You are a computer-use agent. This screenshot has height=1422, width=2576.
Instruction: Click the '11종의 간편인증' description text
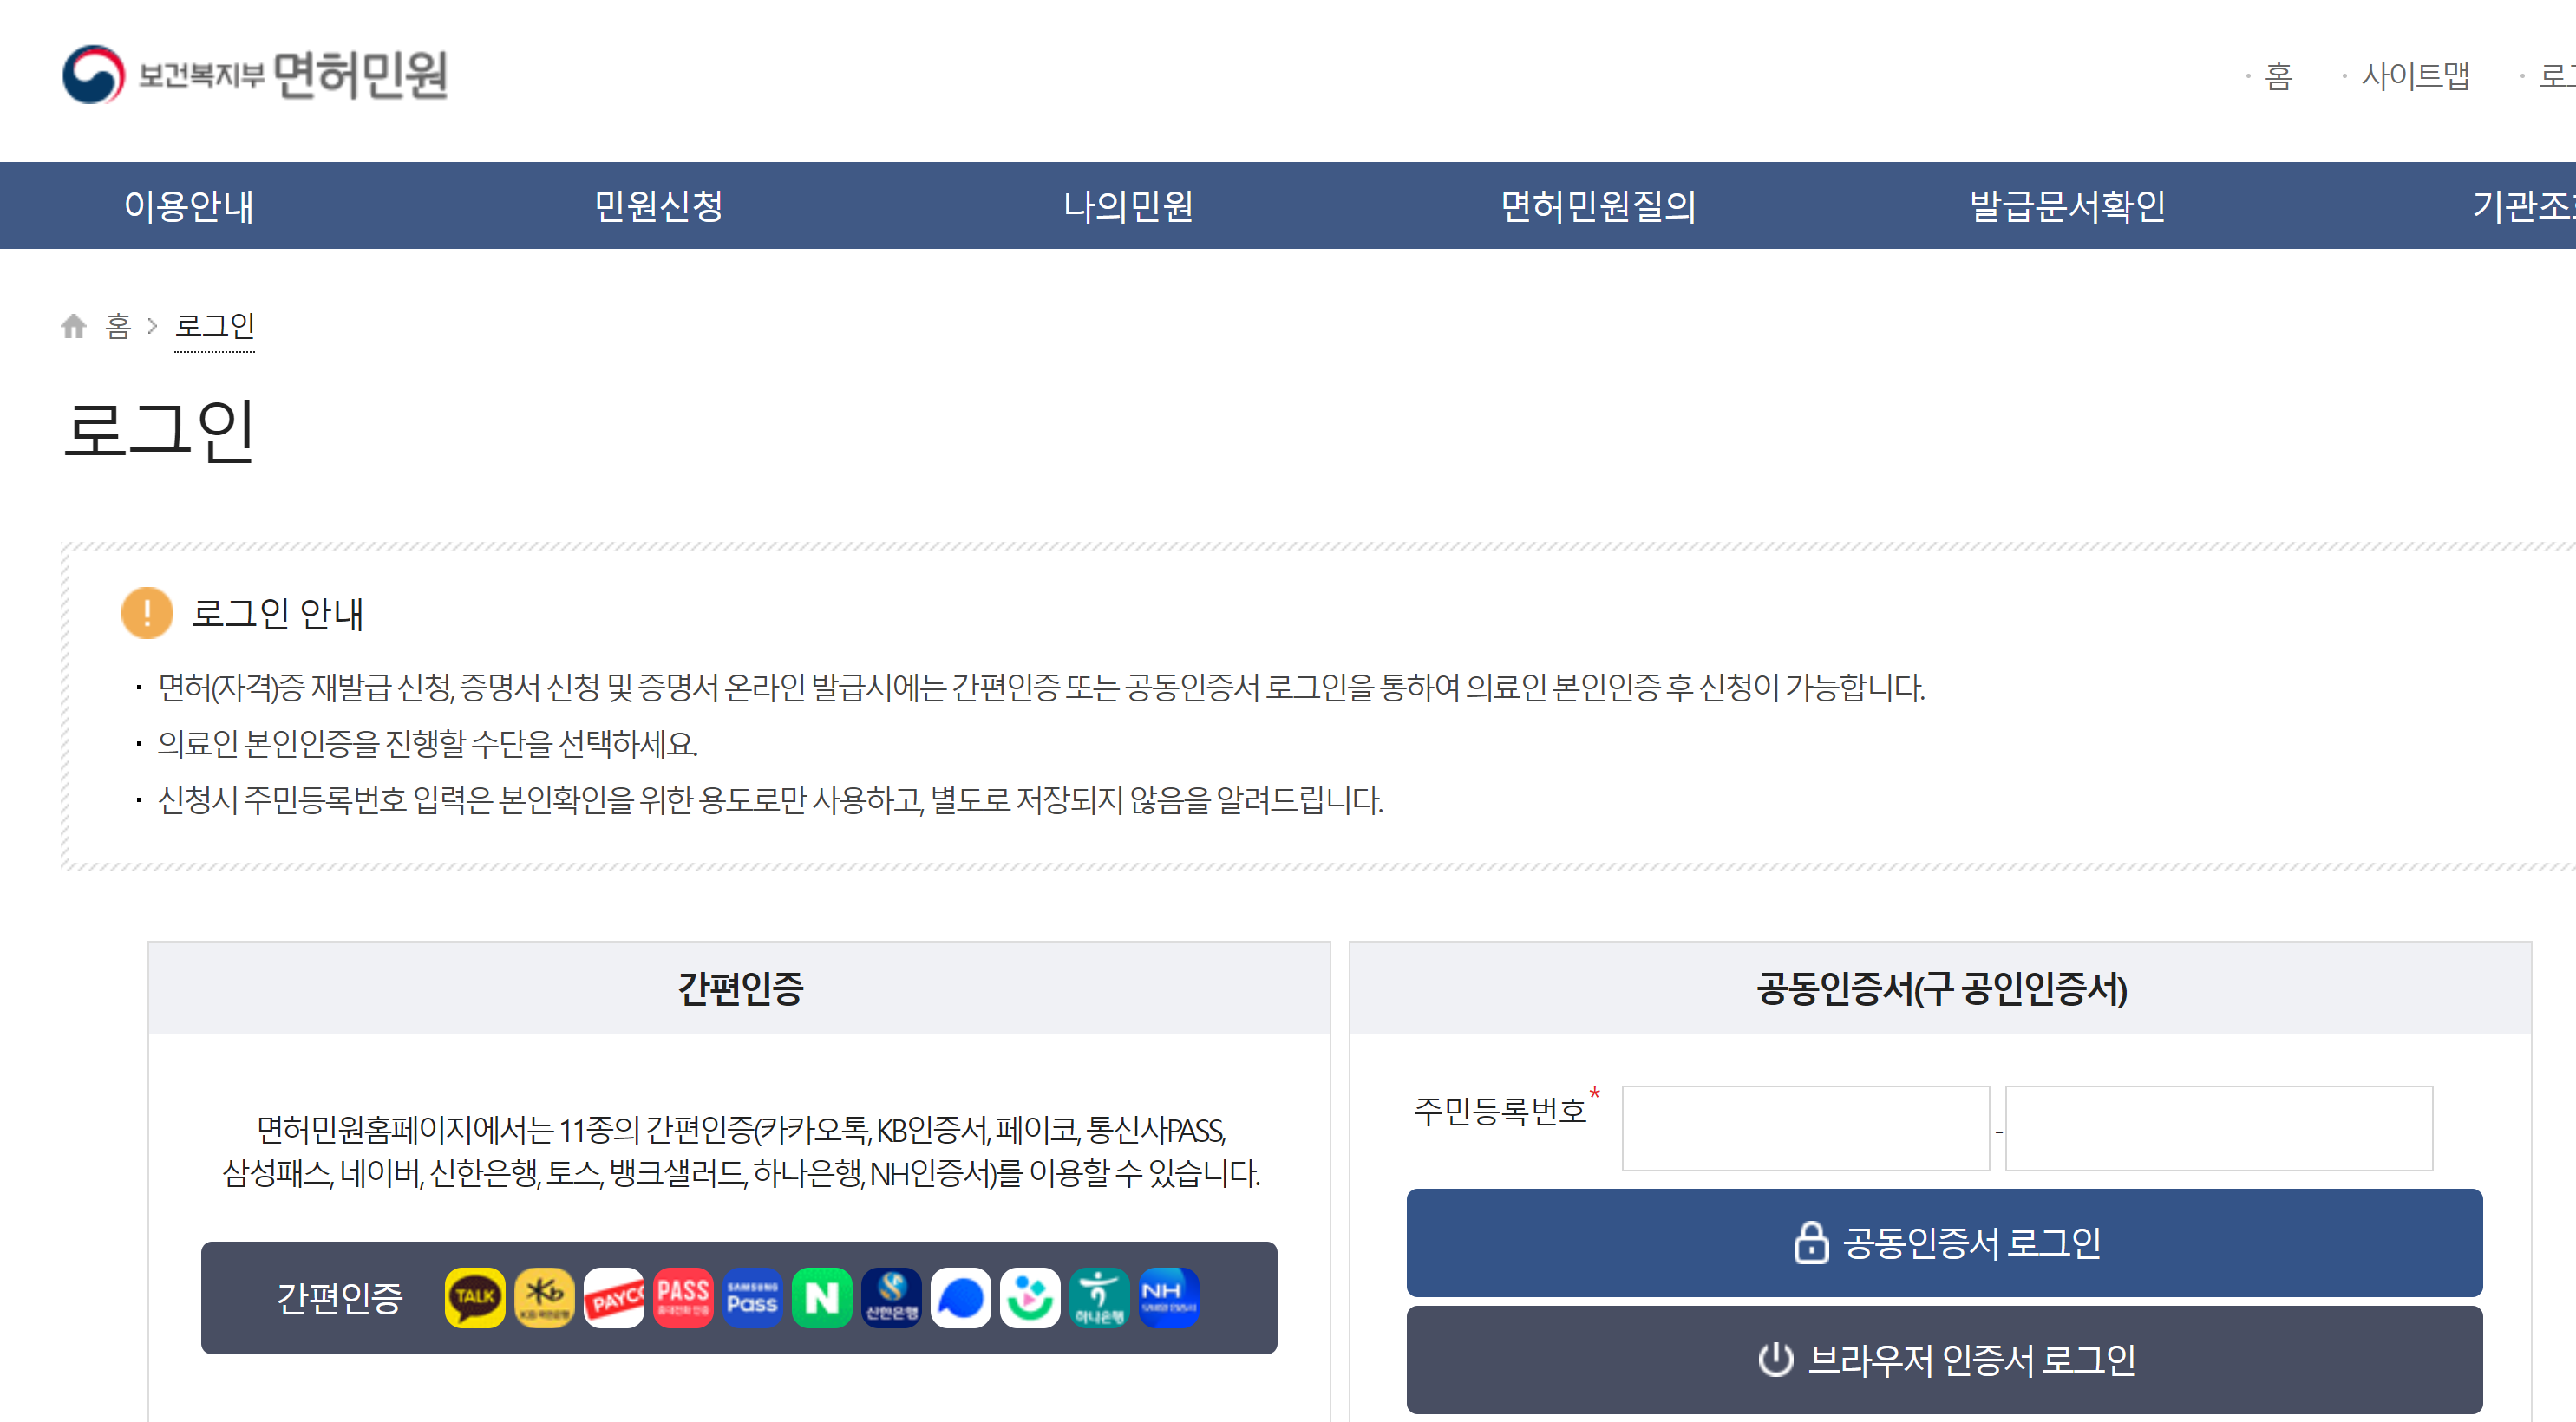[740, 1151]
